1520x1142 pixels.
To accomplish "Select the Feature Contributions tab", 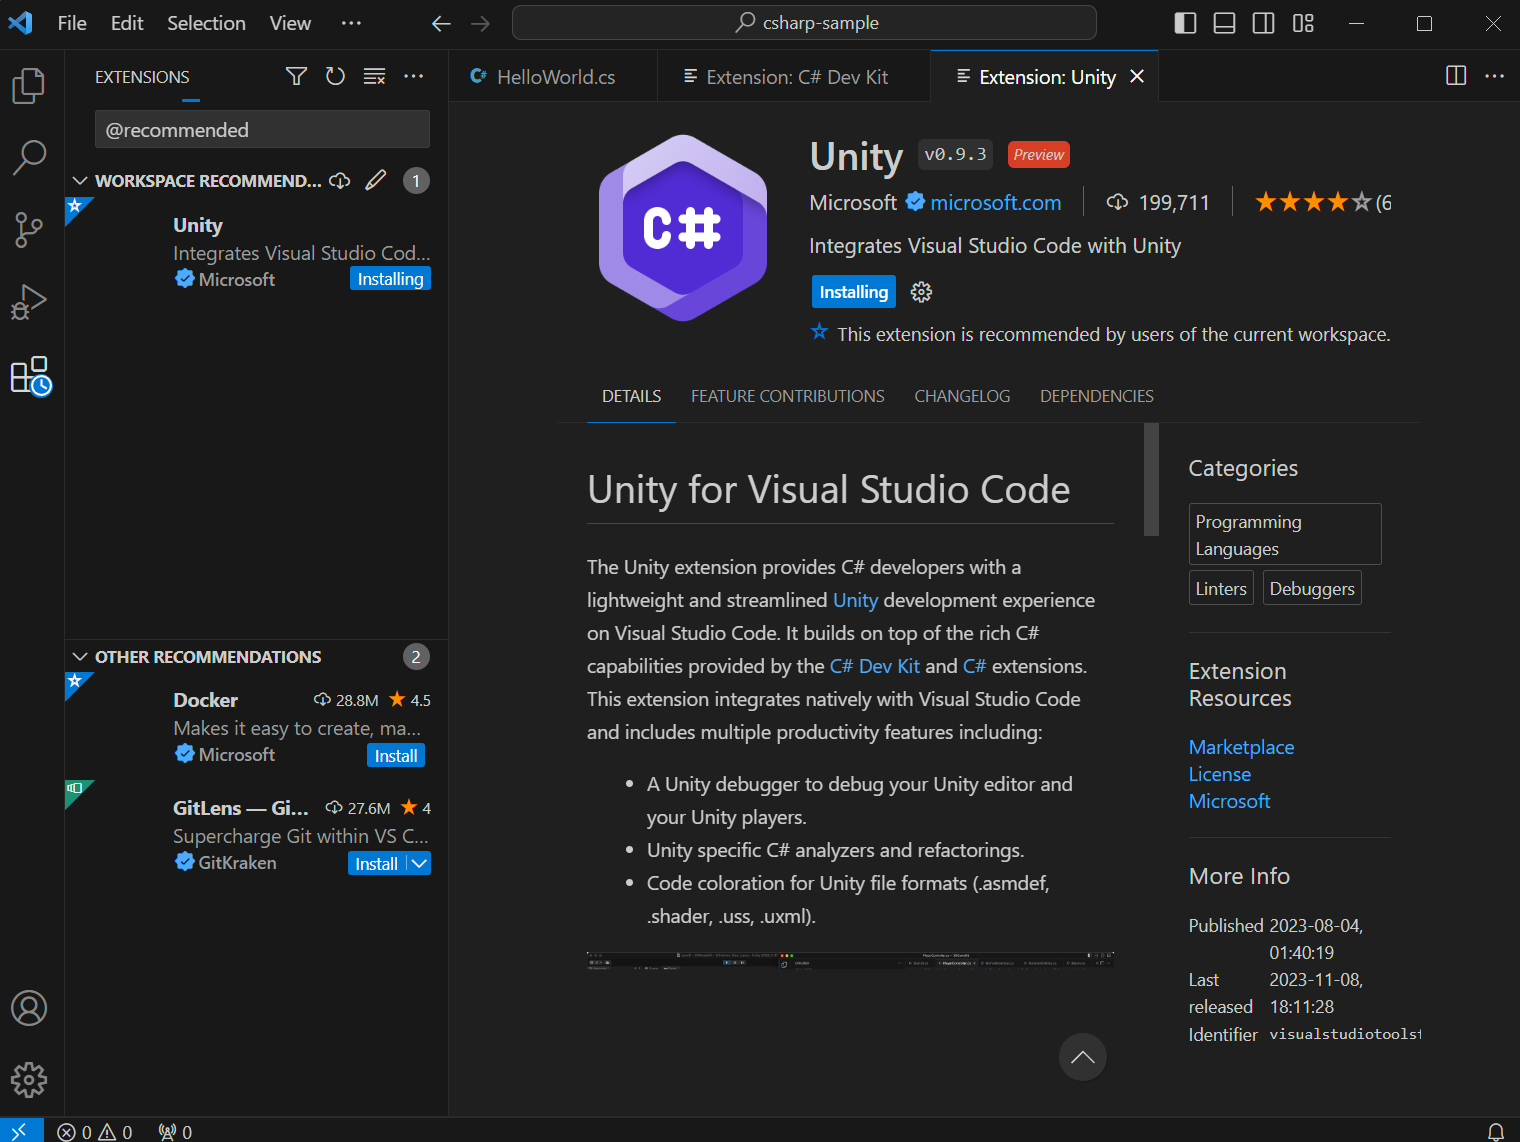I will (x=788, y=396).
